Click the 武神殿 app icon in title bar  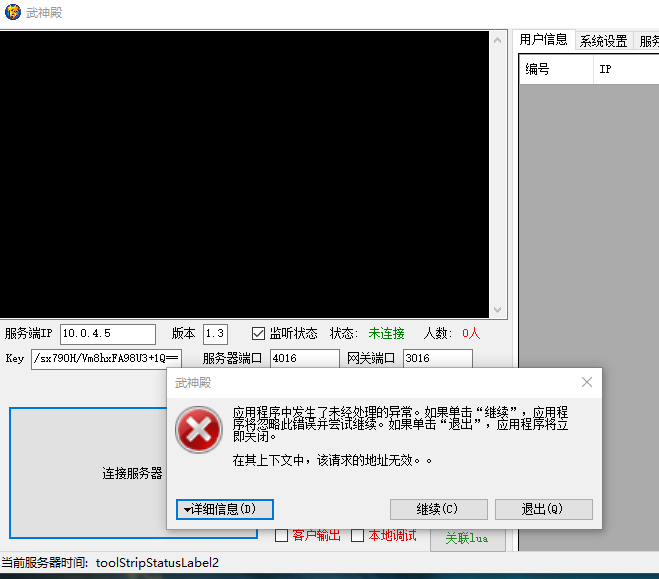tap(14, 12)
